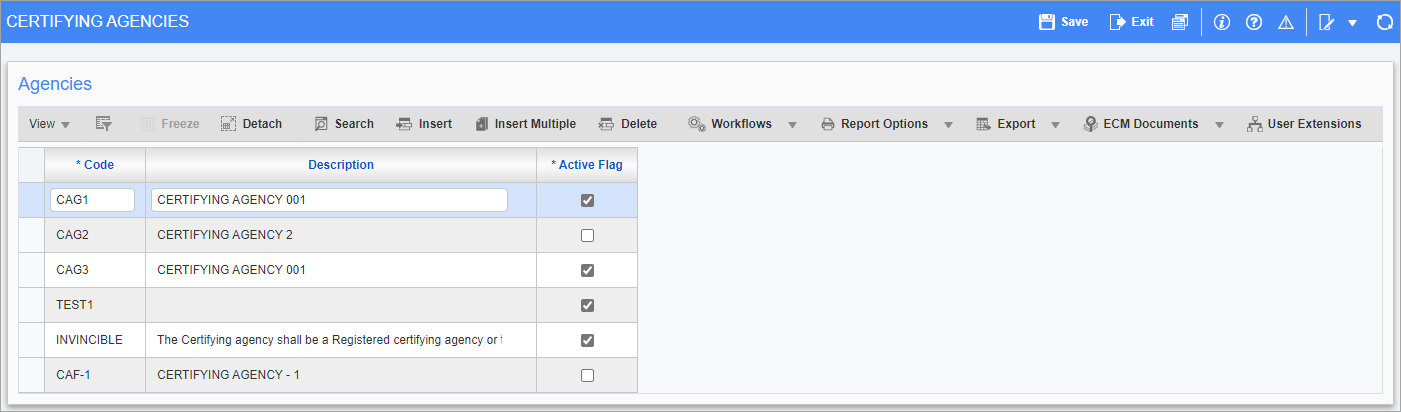
Task: Uncheck Active Flag for CAG1
Action: [587, 200]
